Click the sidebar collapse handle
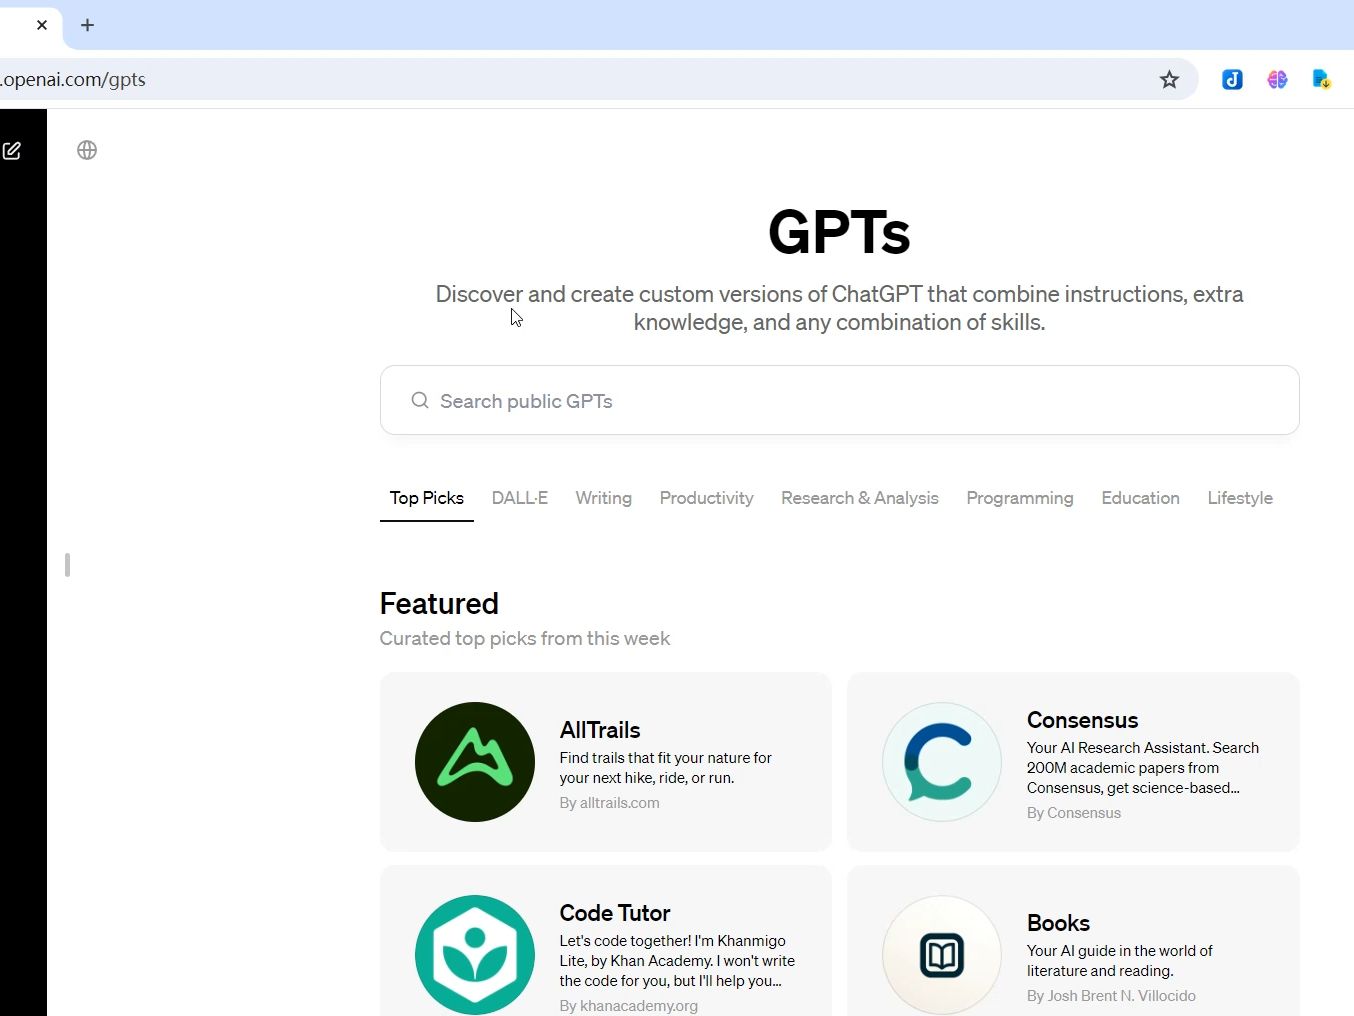Image resolution: width=1354 pixels, height=1016 pixels. click(67, 565)
